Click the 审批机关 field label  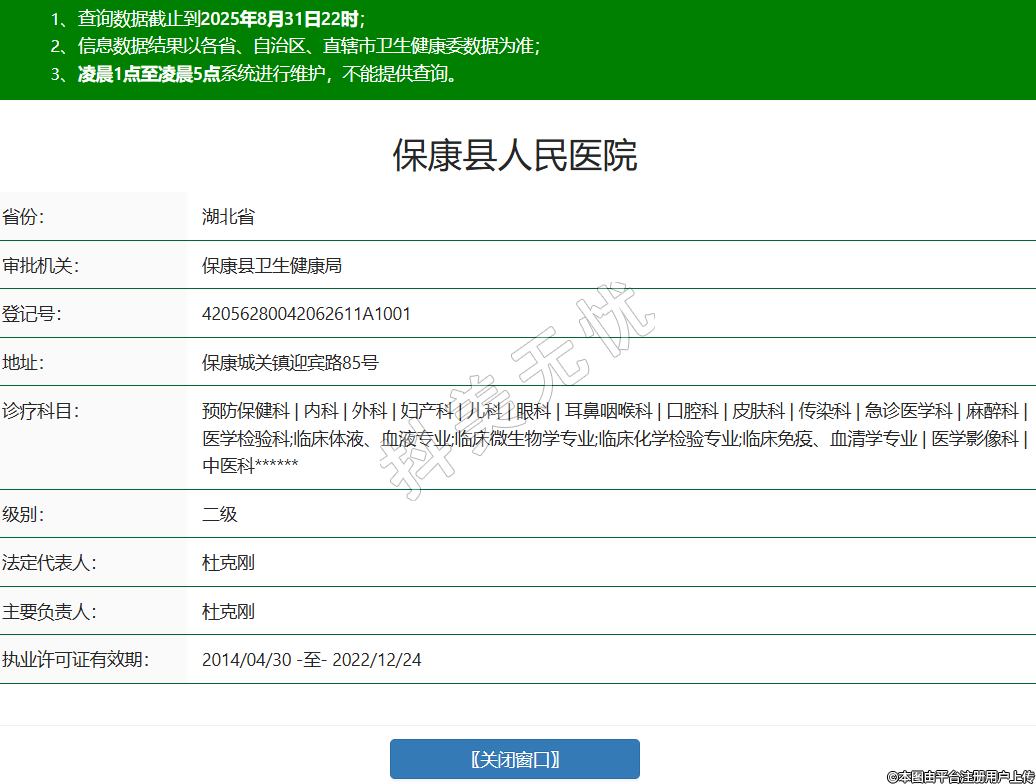pos(40,265)
